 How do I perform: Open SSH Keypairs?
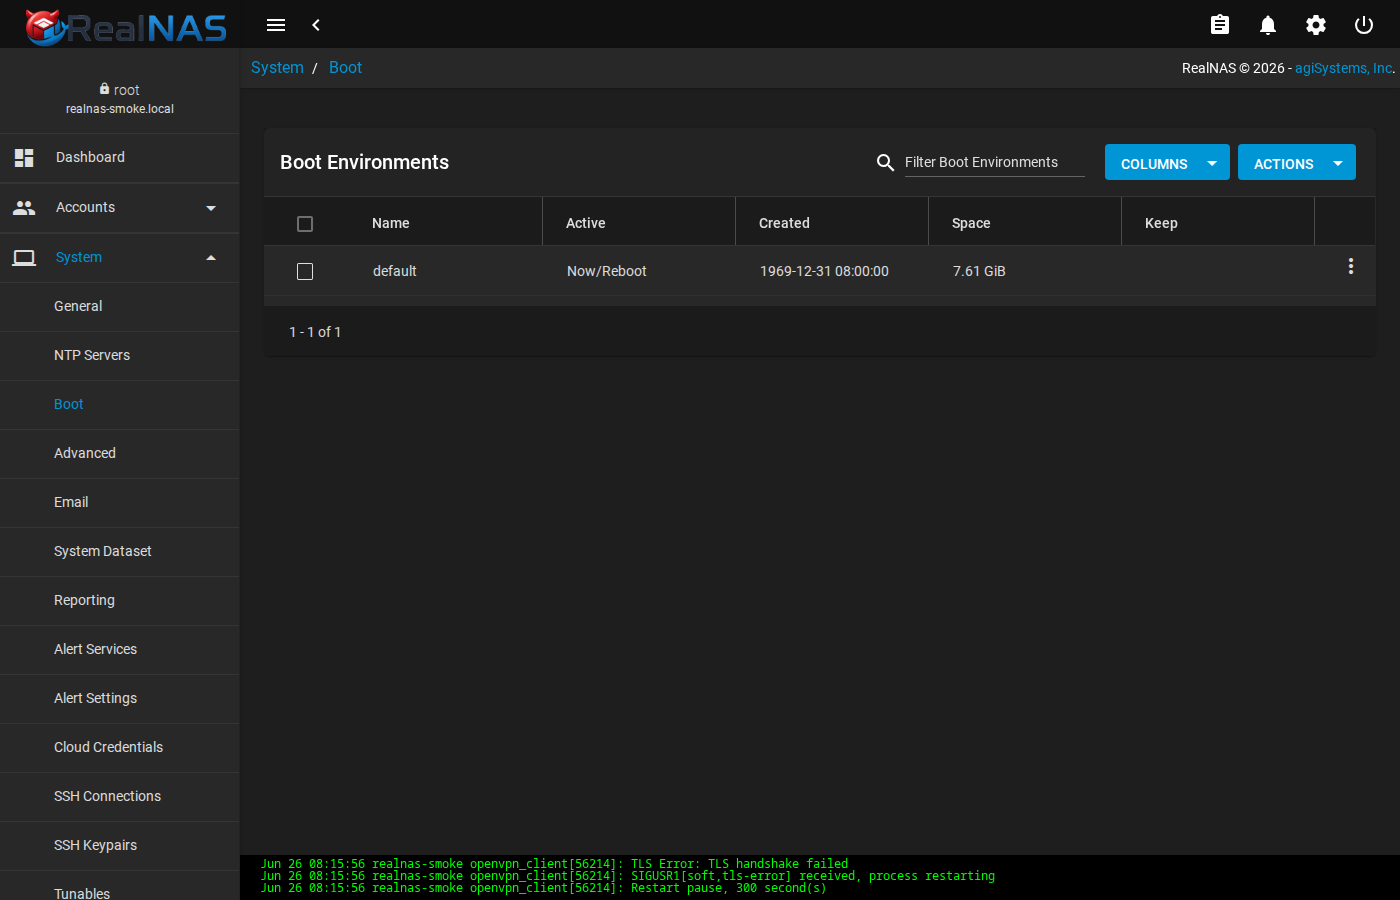click(x=120, y=846)
